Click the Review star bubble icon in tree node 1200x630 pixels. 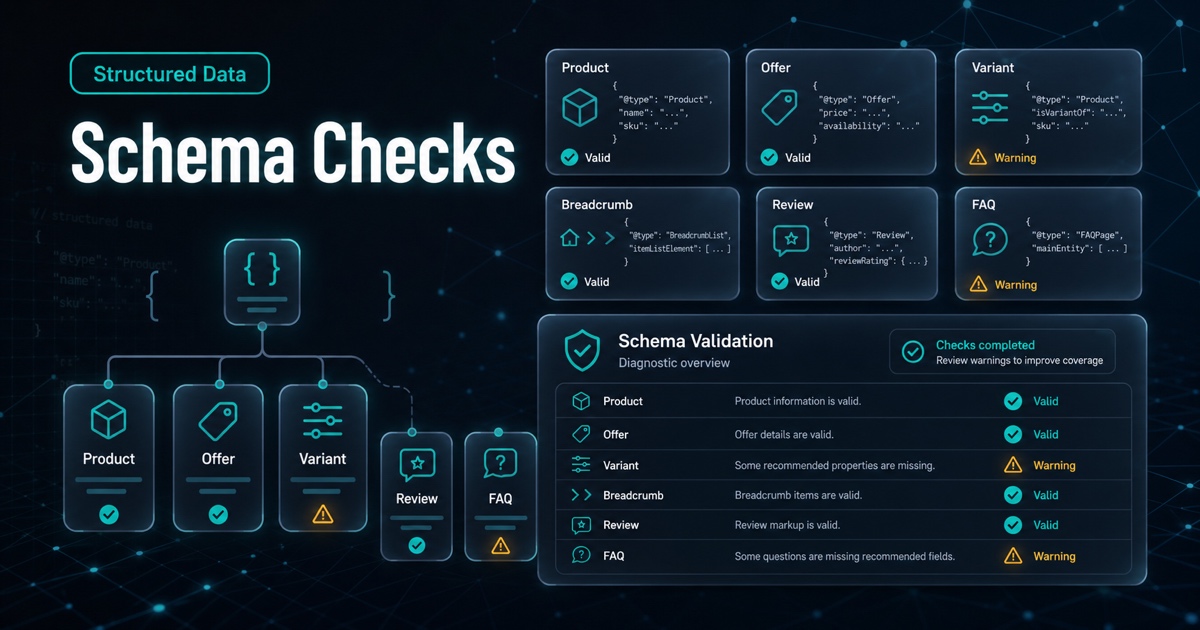tap(417, 464)
